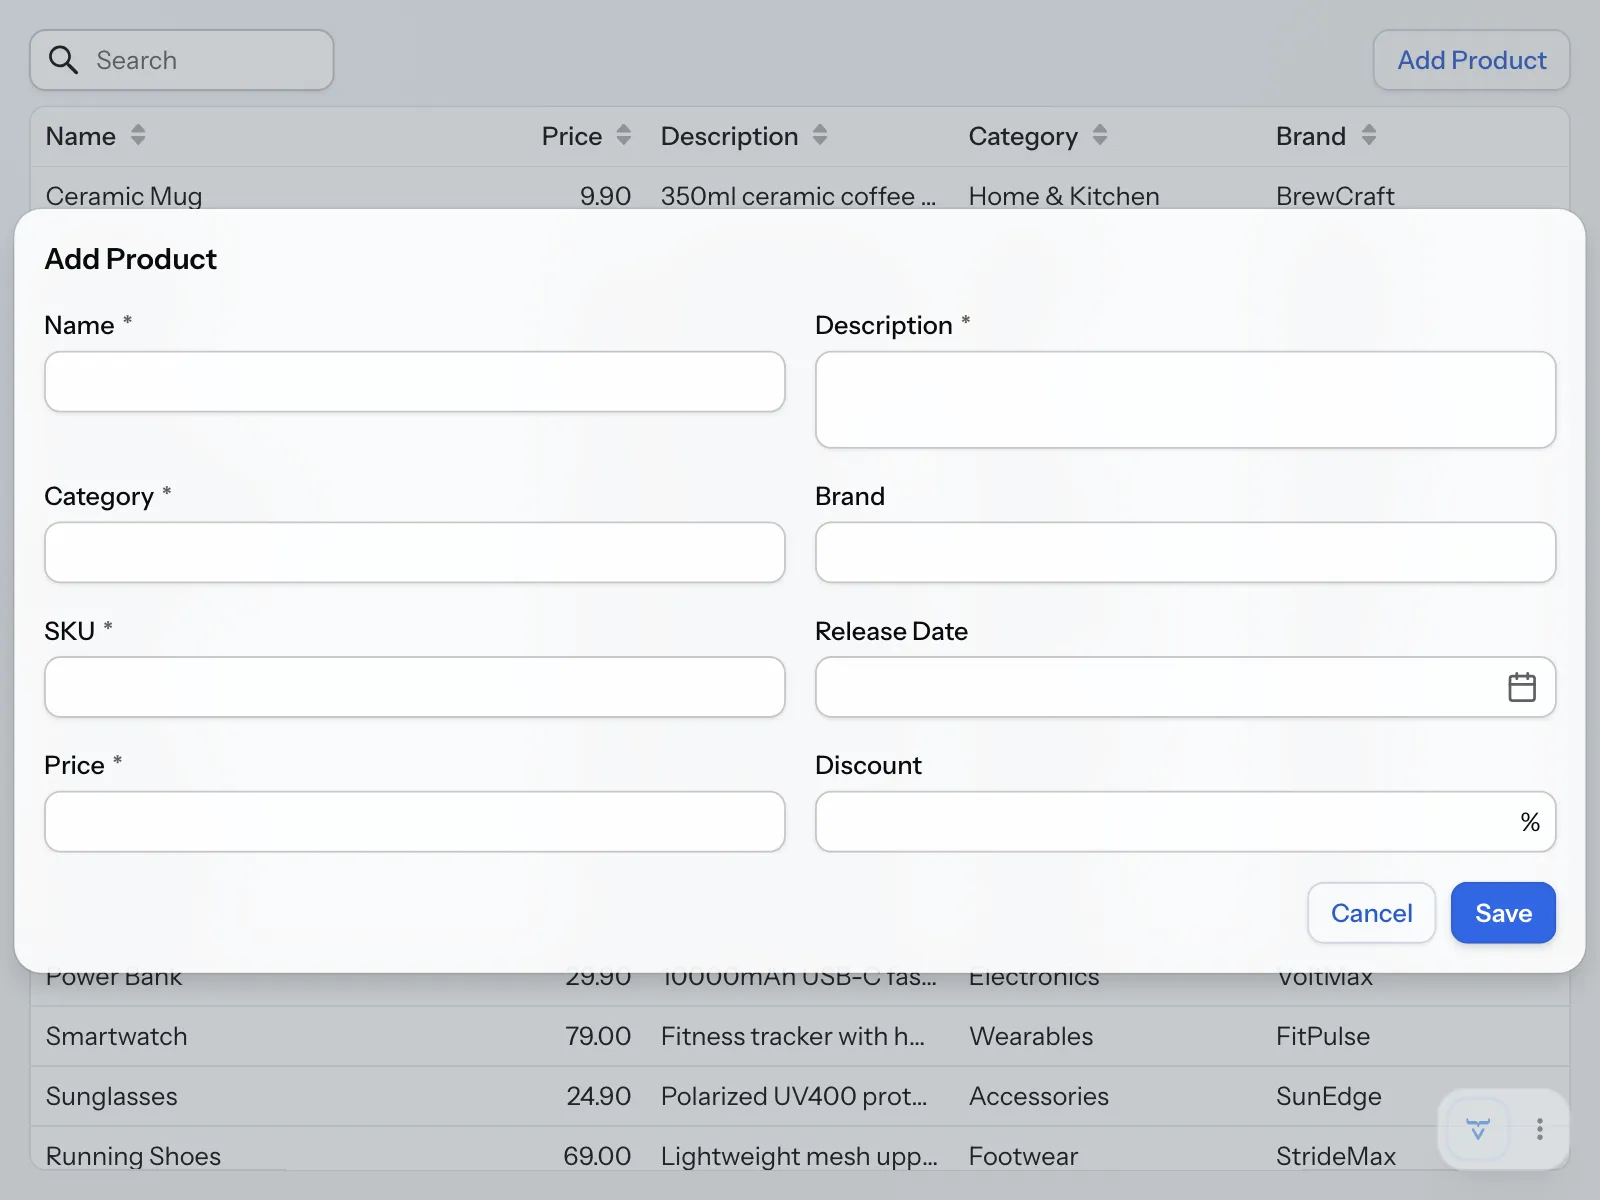Viewport: 1600px width, 1200px height.
Task: Sort by Name column arrows
Action: tap(138, 135)
